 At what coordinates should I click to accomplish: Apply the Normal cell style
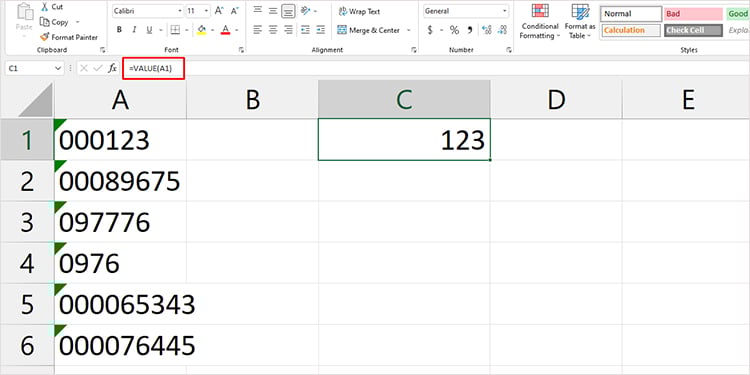tap(631, 14)
